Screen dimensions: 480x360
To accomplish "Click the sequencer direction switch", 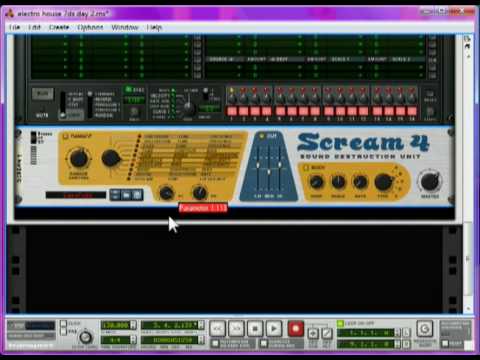I will tap(90, 105).
